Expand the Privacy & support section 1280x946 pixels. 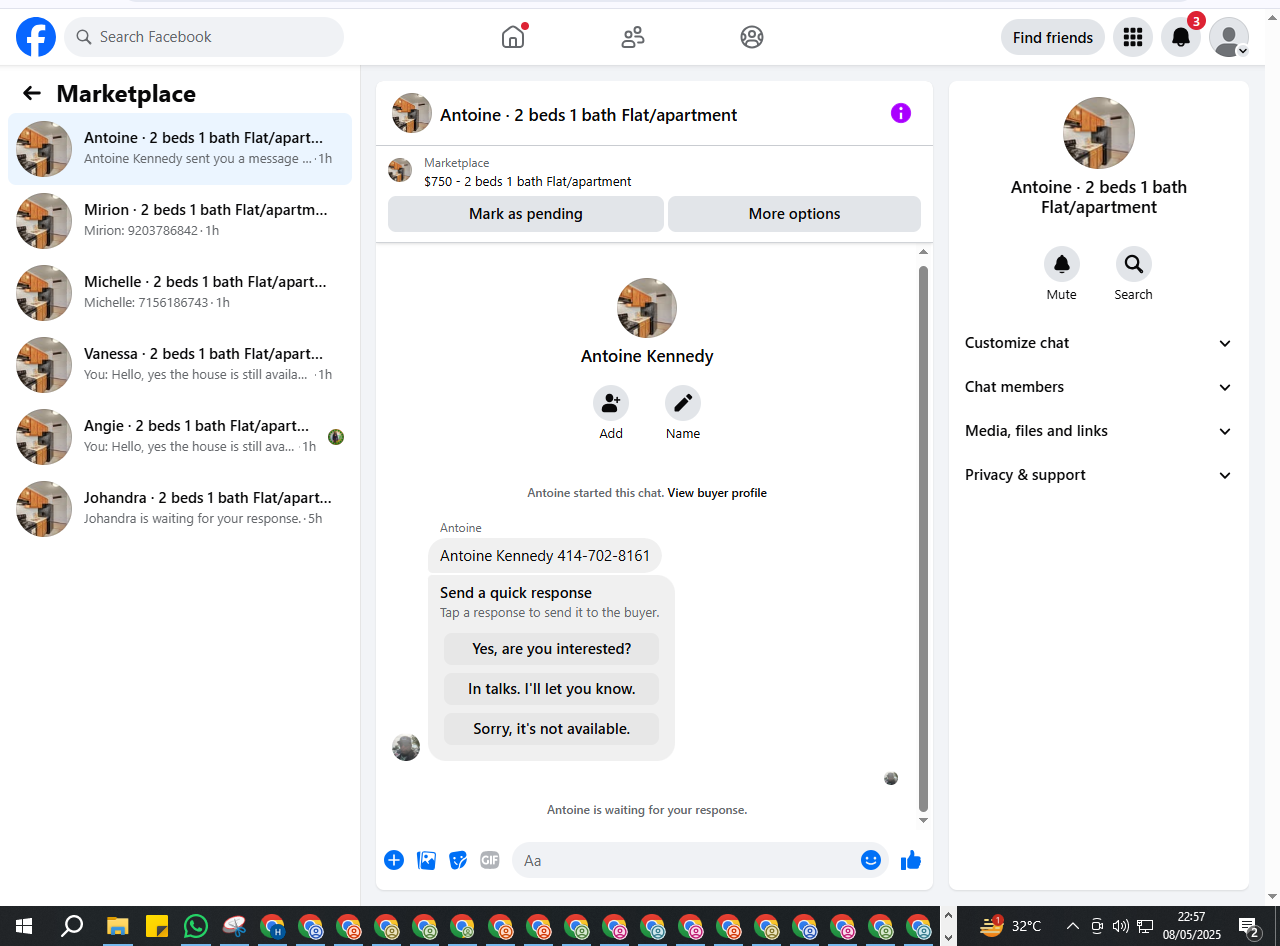coord(1099,475)
